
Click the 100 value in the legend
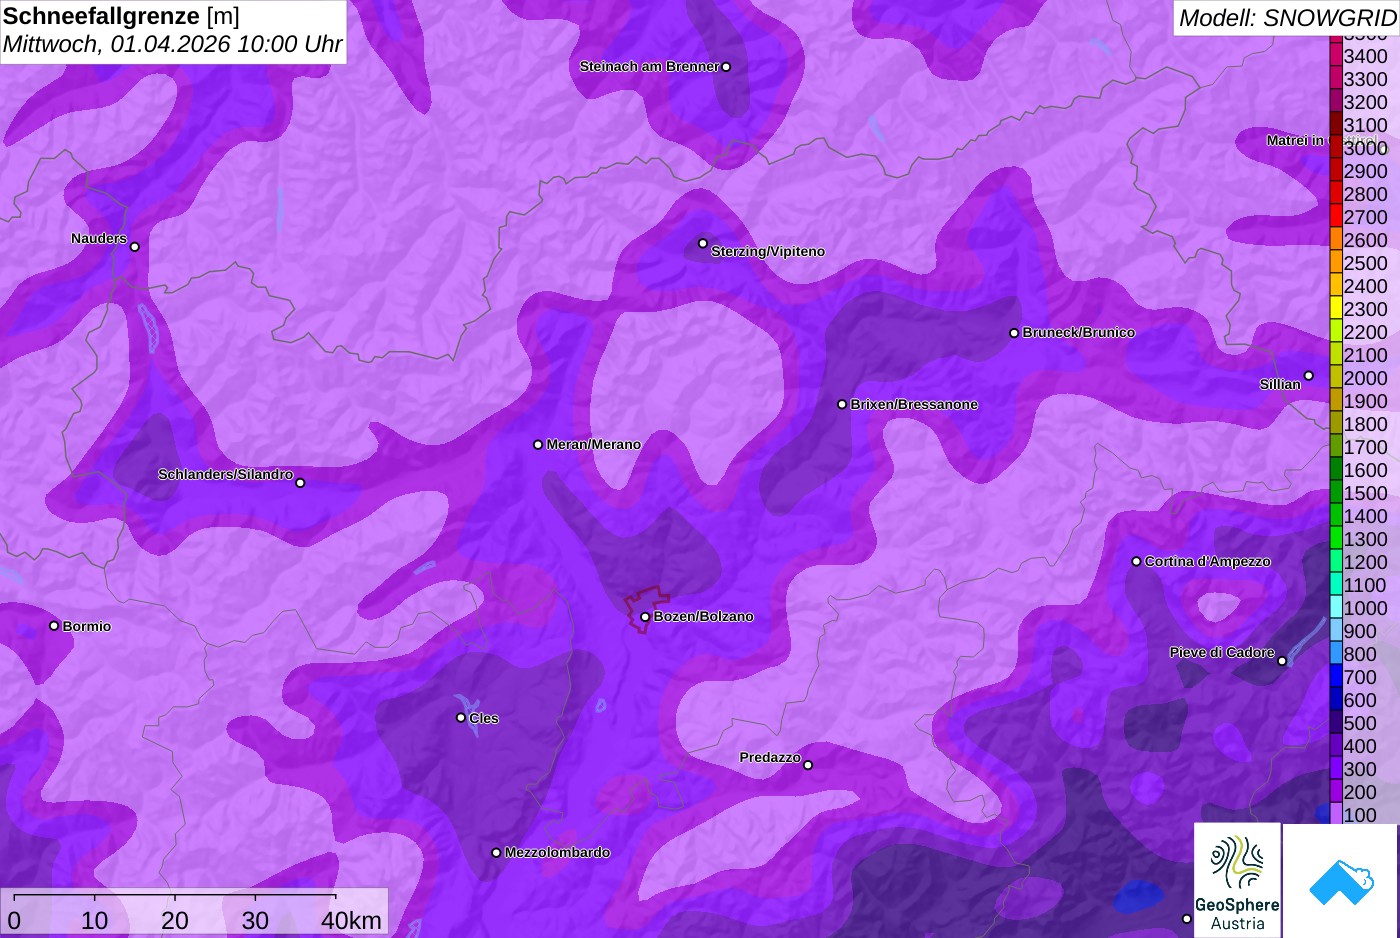pyautogui.click(x=1360, y=815)
